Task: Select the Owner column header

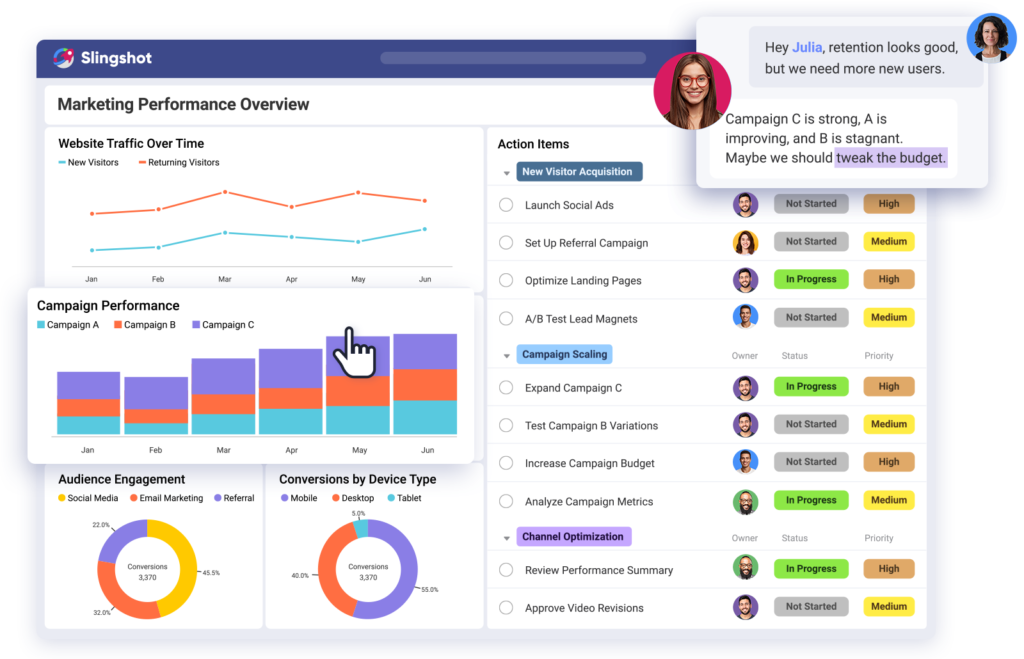Action: (744, 355)
